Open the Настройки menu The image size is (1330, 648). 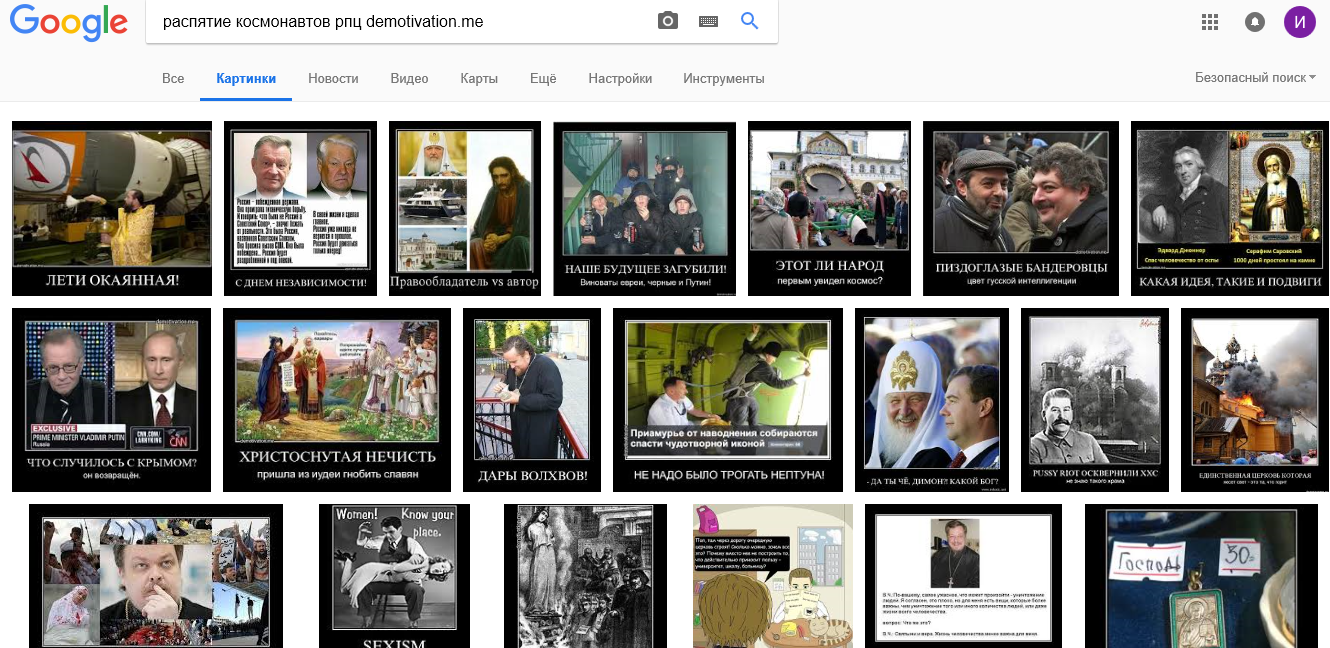point(620,79)
